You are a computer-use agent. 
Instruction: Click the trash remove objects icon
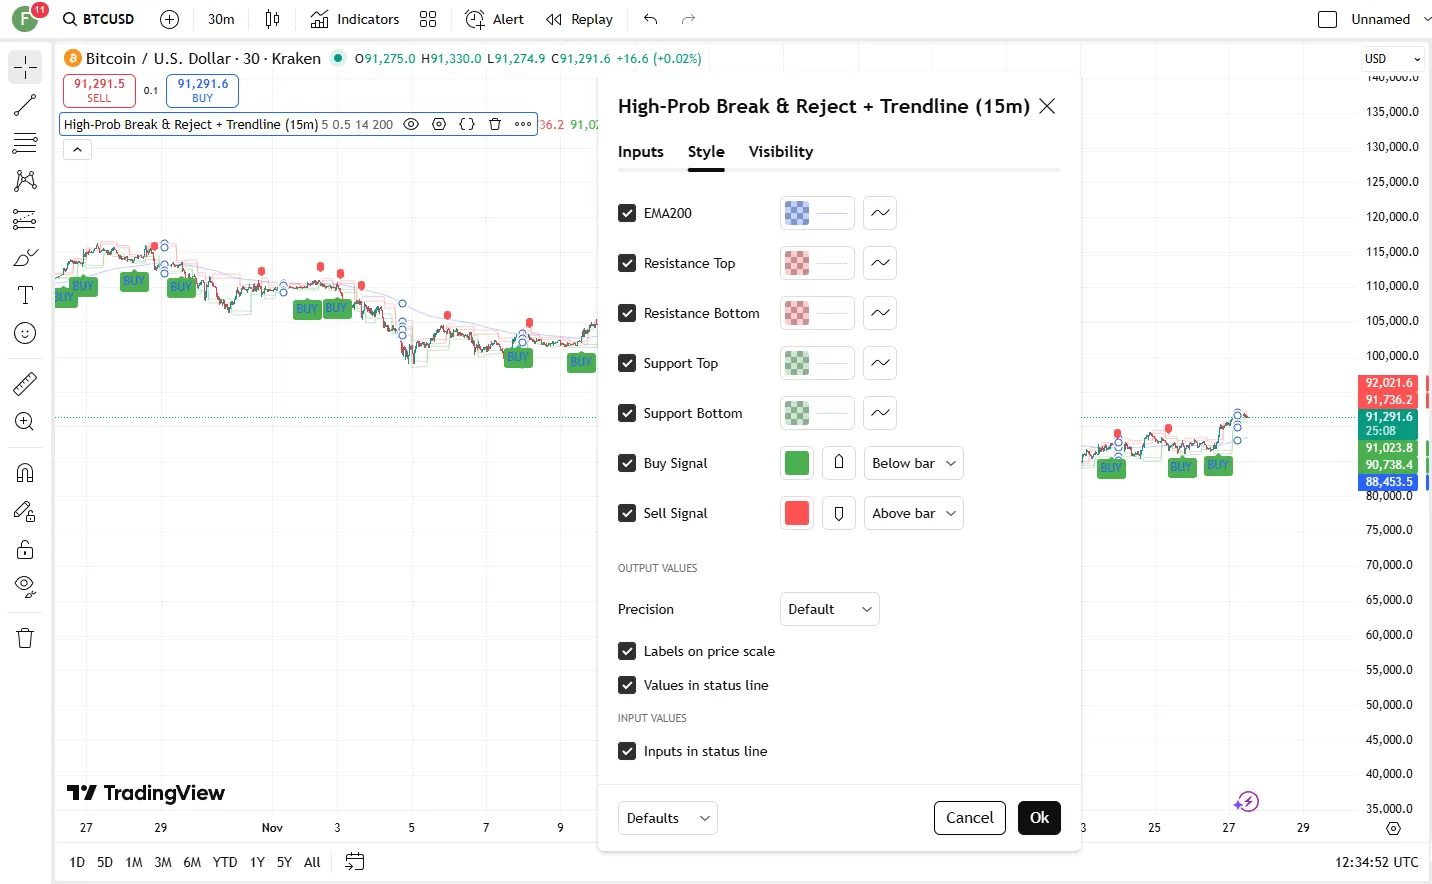(25, 638)
